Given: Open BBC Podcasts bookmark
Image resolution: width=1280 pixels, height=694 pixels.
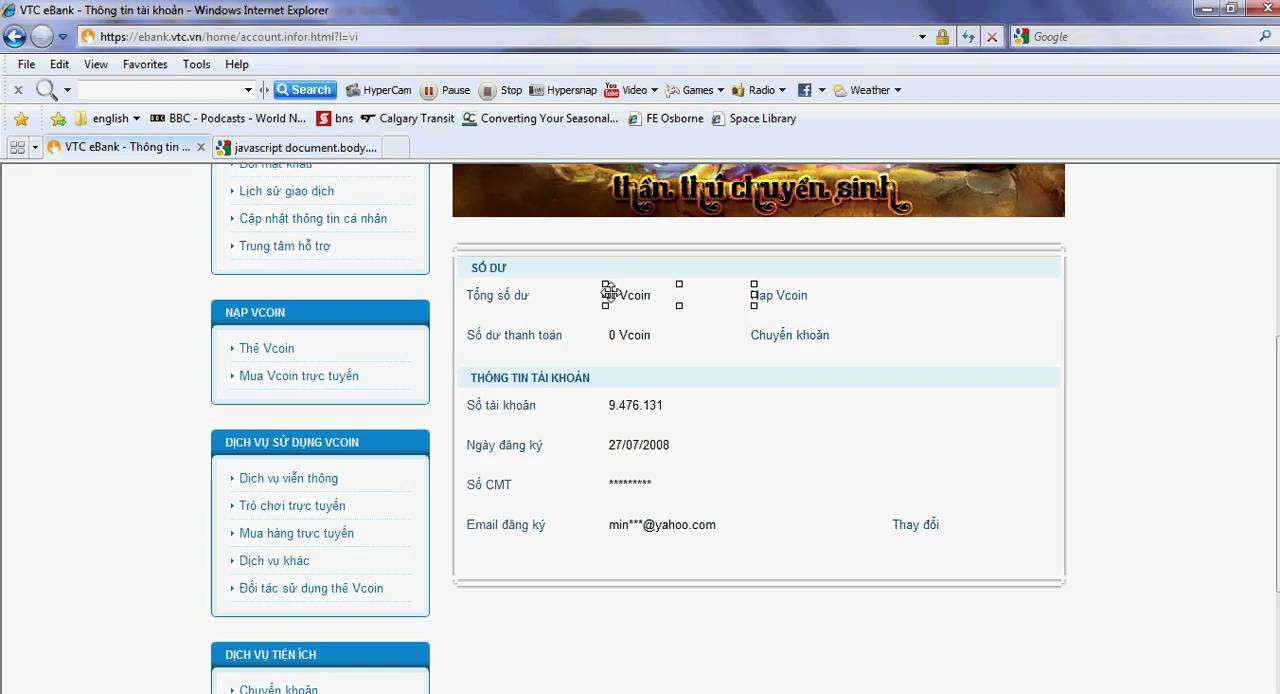Looking at the screenshot, I should pos(228,118).
